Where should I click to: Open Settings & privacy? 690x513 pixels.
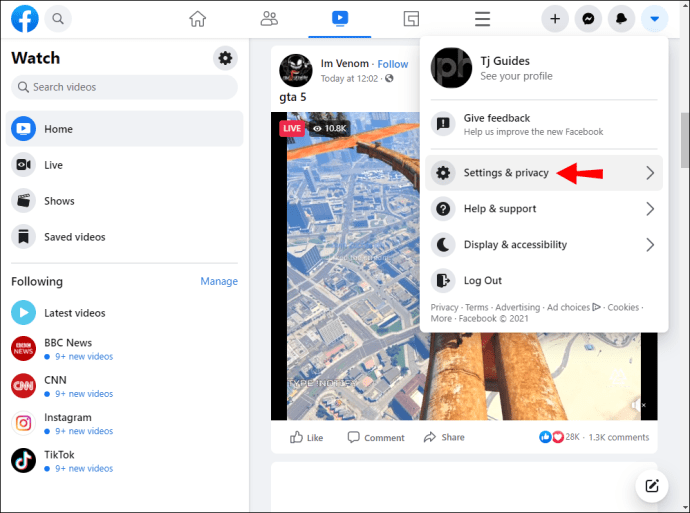click(x=544, y=173)
